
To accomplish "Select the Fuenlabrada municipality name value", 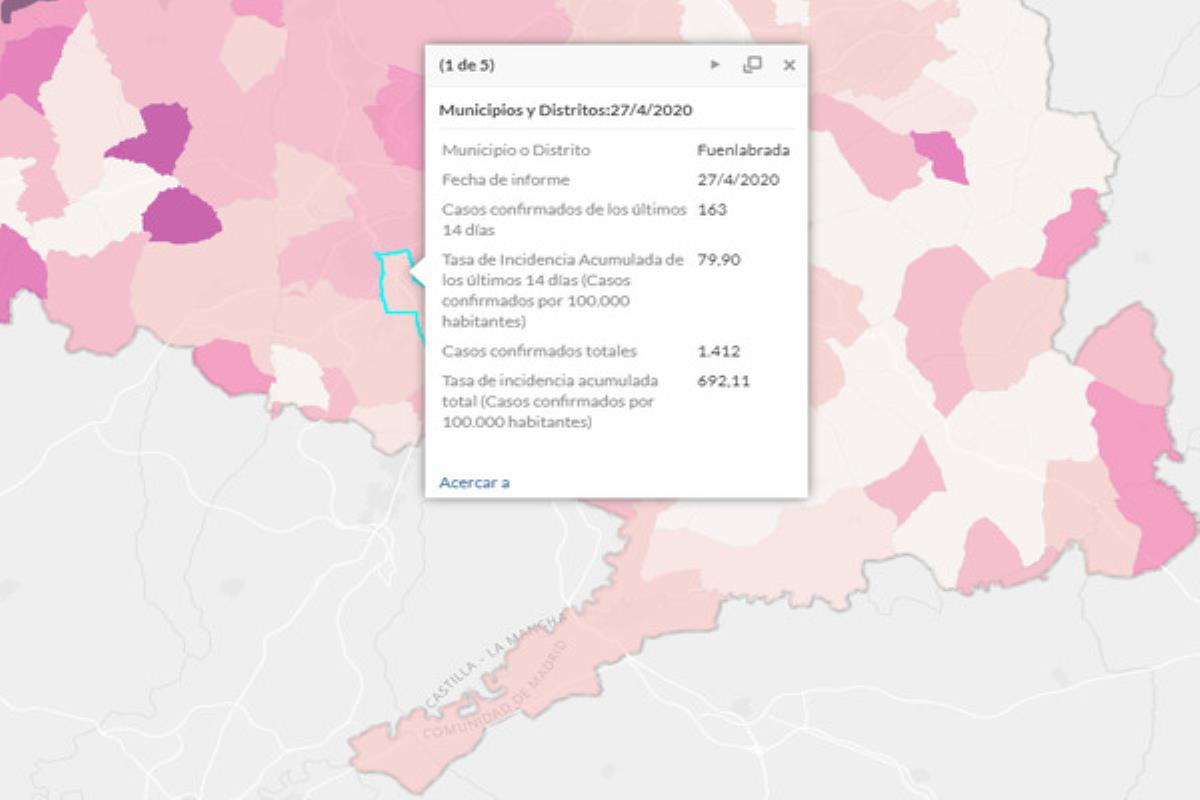I will [744, 150].
